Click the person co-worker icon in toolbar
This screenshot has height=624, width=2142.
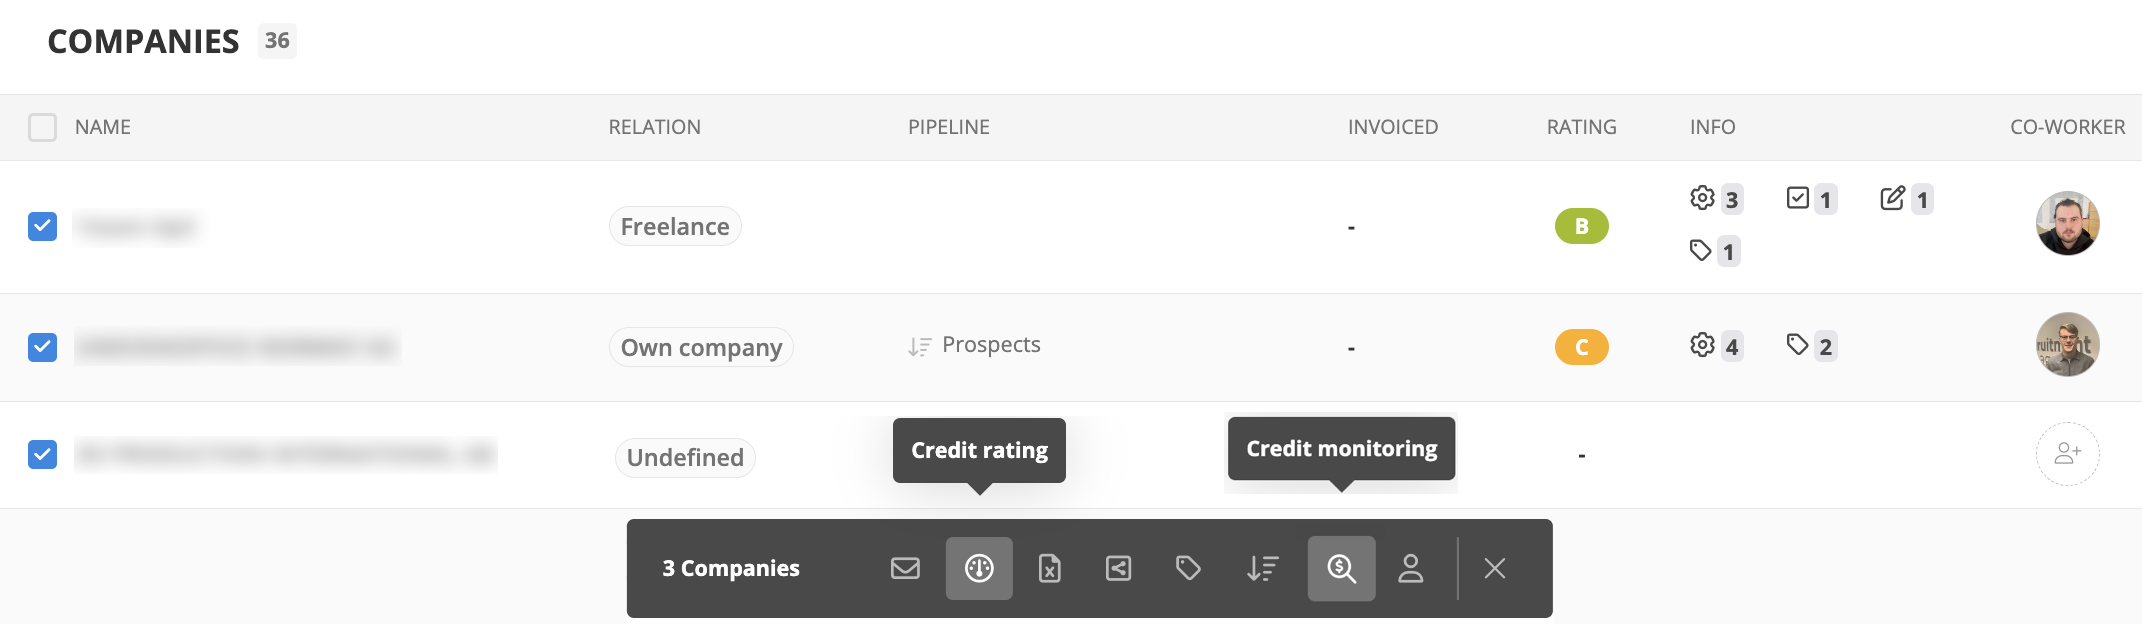coord(1410,568)
